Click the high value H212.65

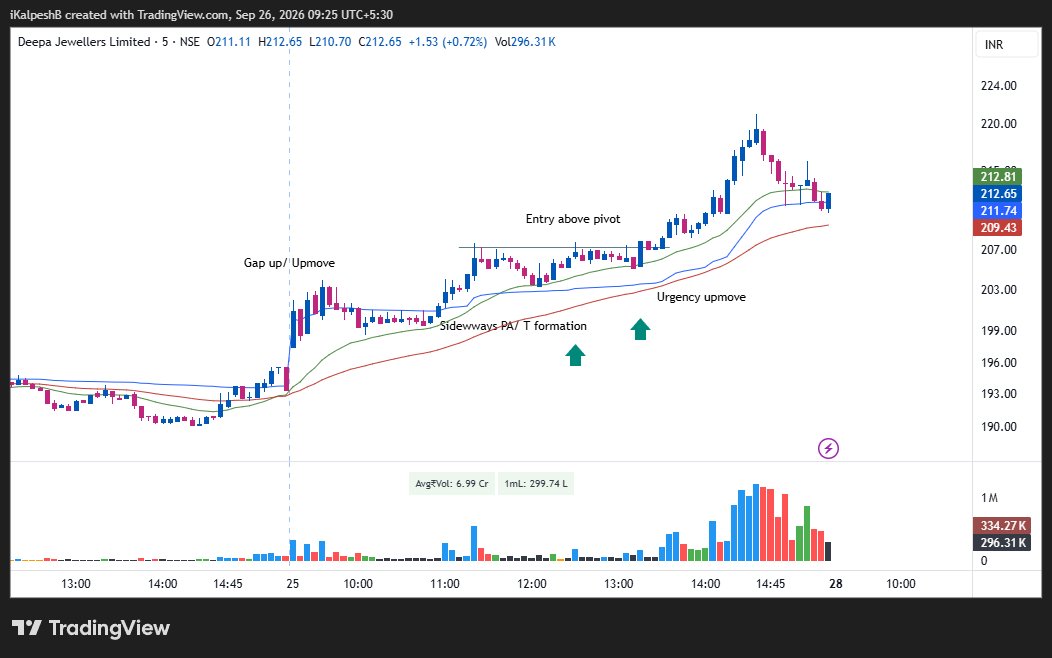click(280, 42)
